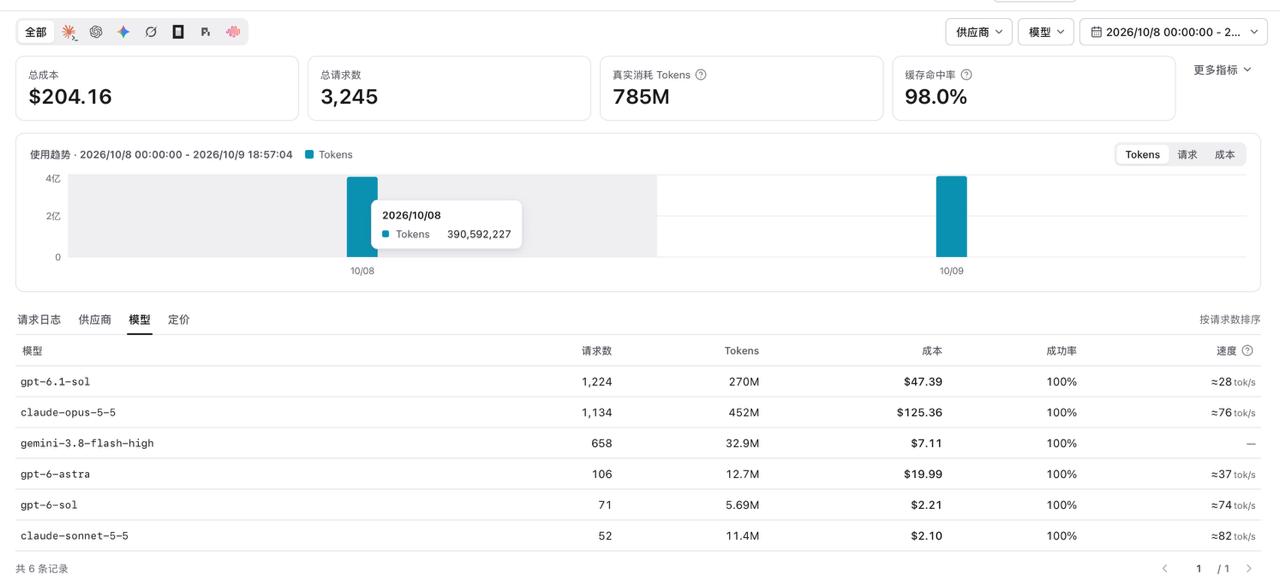Screen dimensions: 1280x586
Task: Switch to the 定价 tab
Action: coord(179,320)
